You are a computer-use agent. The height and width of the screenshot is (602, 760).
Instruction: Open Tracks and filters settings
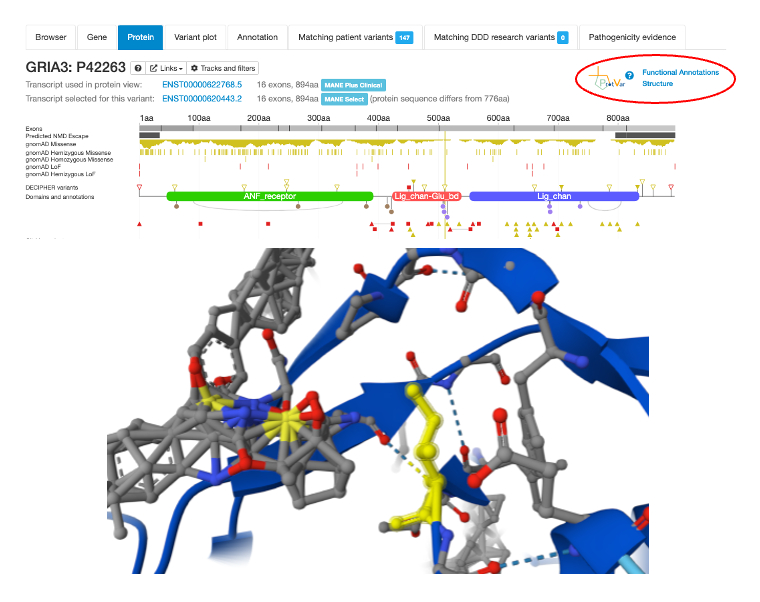pyautogui.click(x=223, y=68)
